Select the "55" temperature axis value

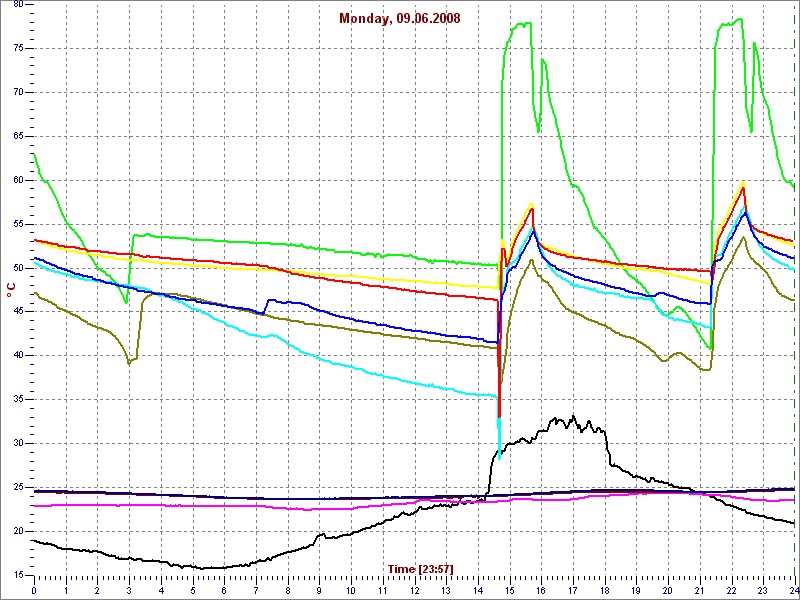click(18, 224)
